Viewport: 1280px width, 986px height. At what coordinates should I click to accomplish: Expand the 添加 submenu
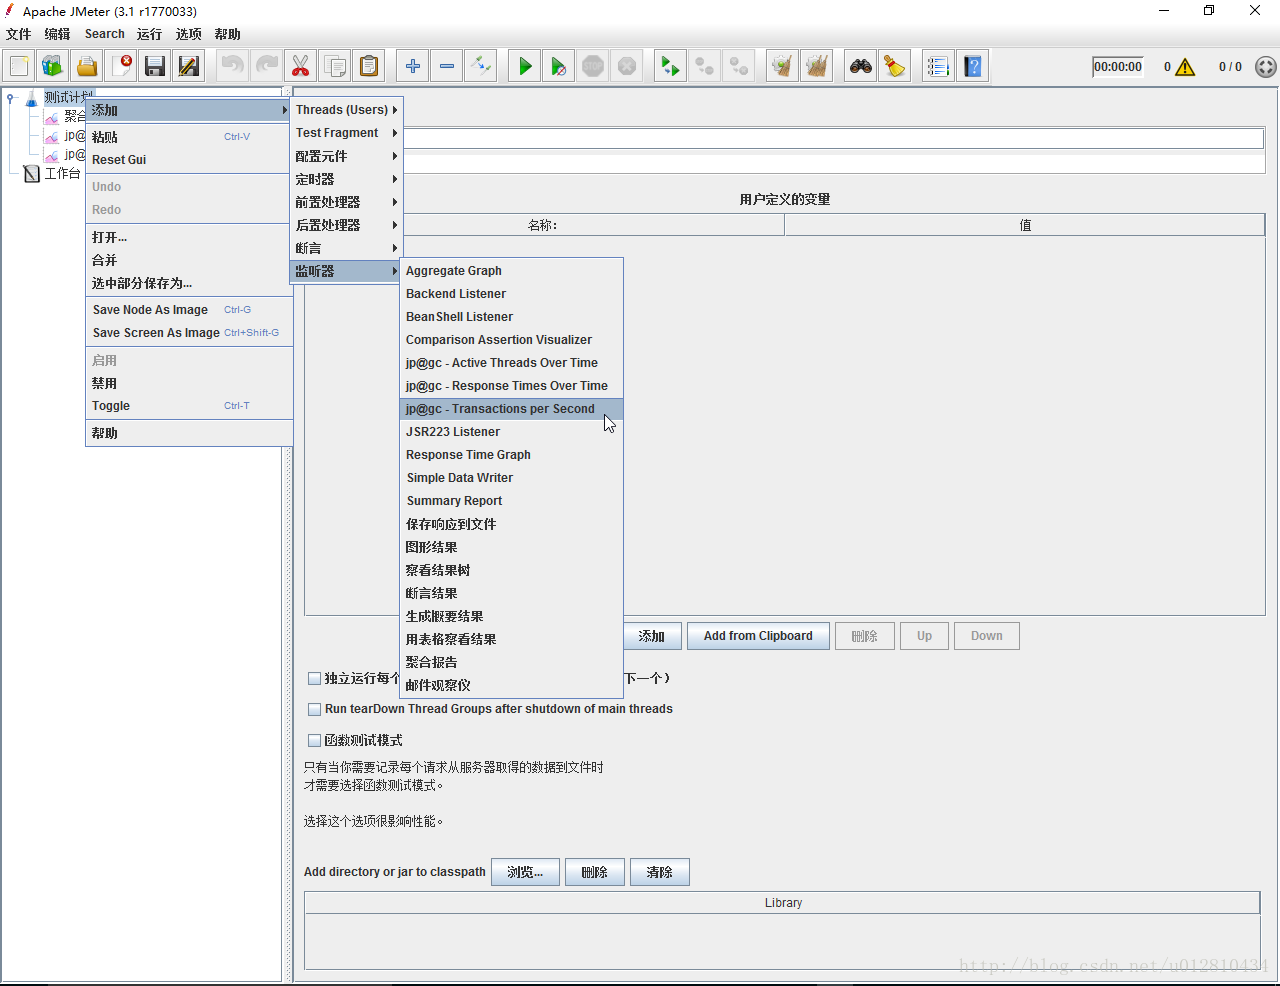pos(188,110)
